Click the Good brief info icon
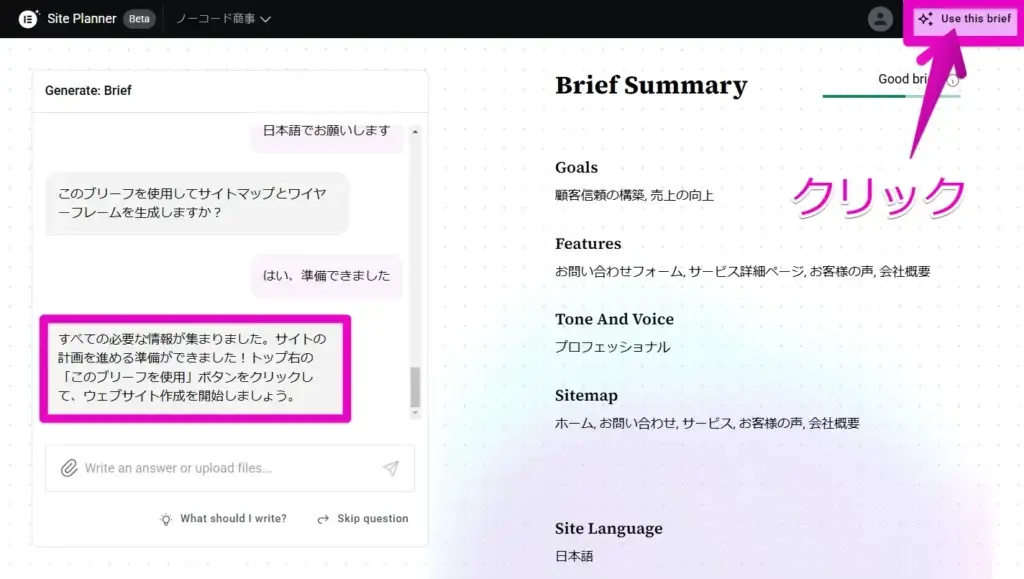The height and width of the screenshot is (579, 1024). tap(953, 80)
